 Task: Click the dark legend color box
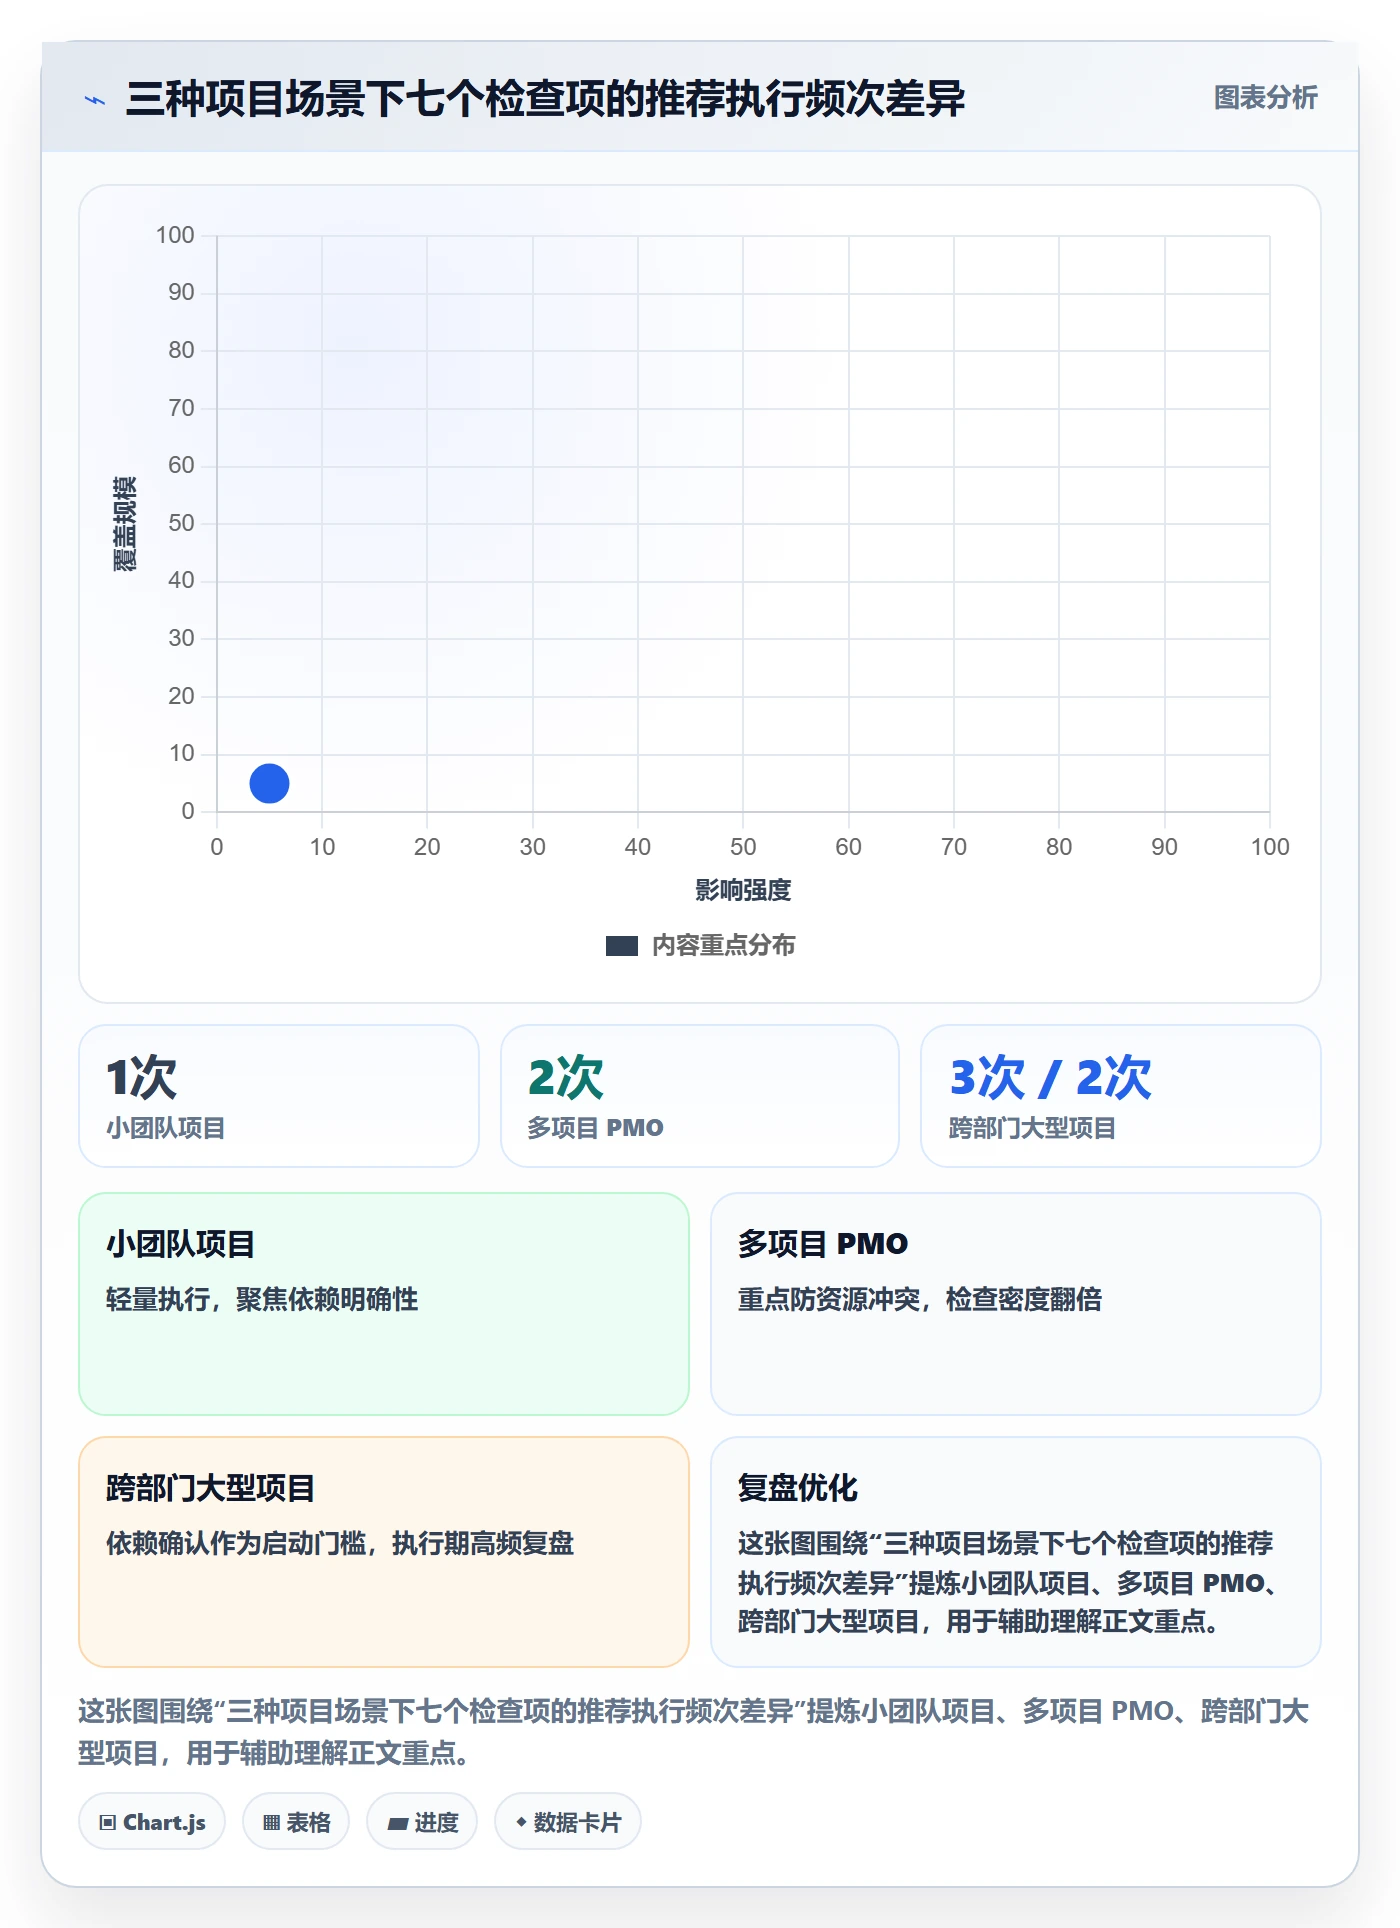pos(622,946)
